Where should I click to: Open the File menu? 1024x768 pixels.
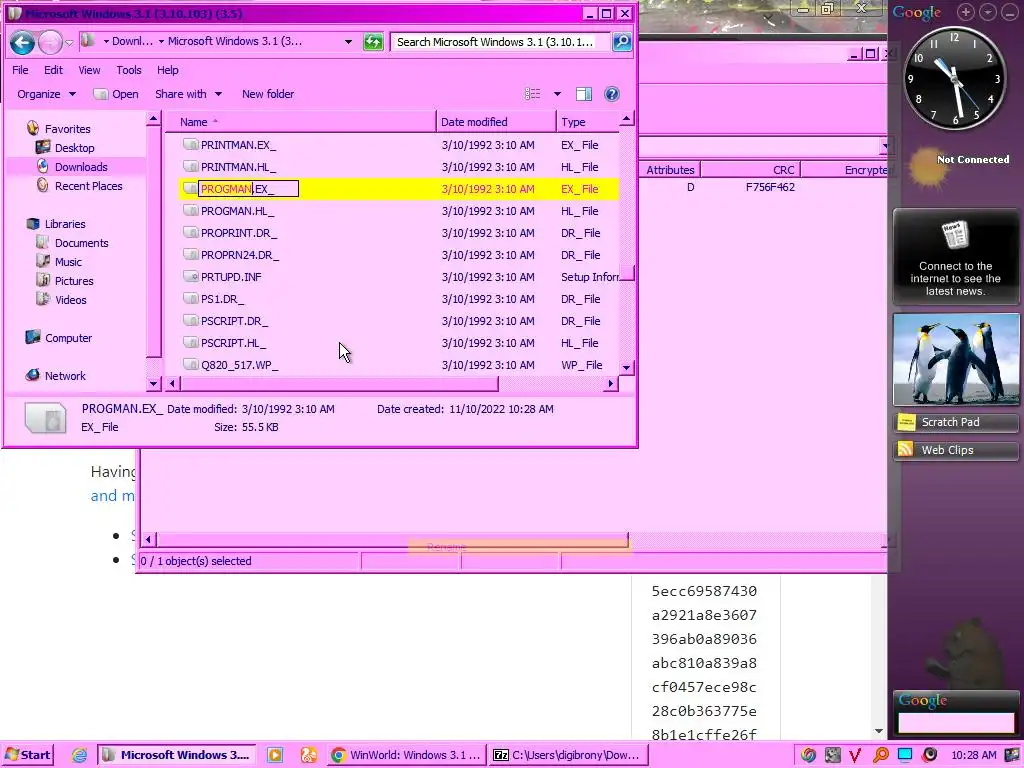(x=20, y=70)
